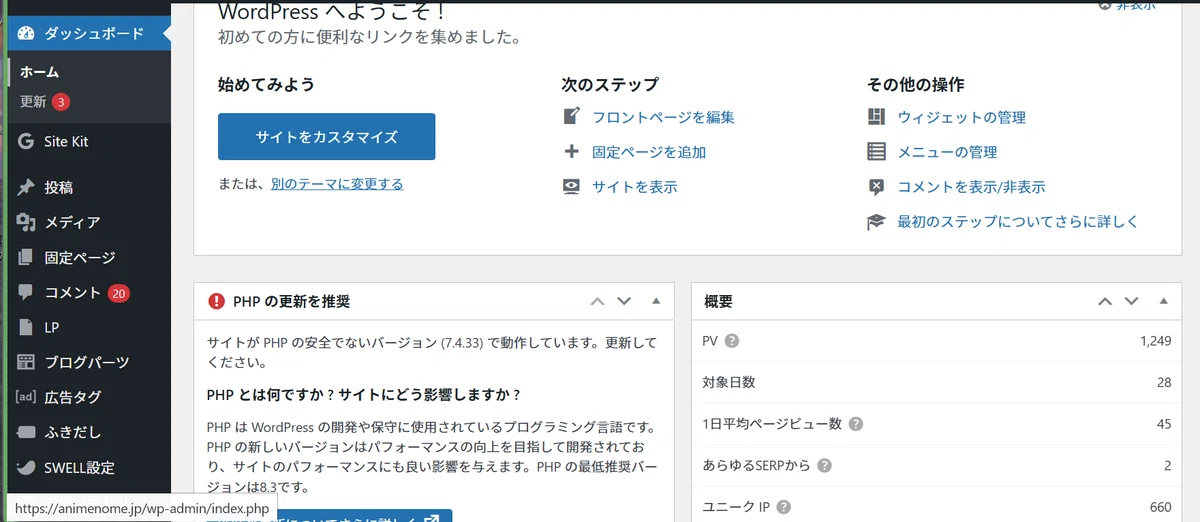This screenshot has height=522, width=1200.
Task: Click the menu list icon beside メニューの管理
Action: point(877,152)
